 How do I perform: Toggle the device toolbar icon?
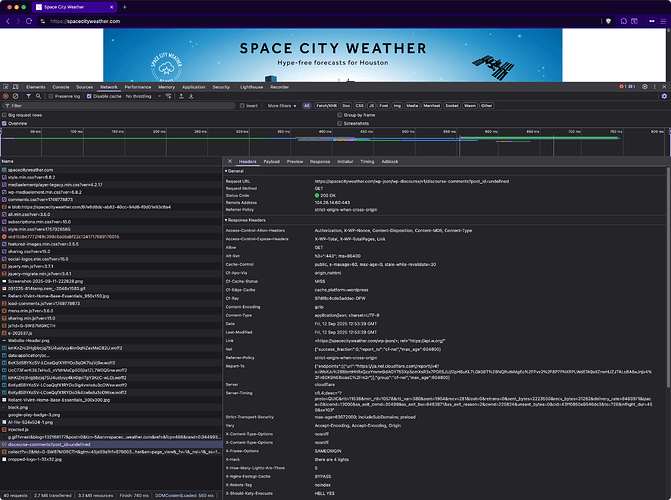16,87
